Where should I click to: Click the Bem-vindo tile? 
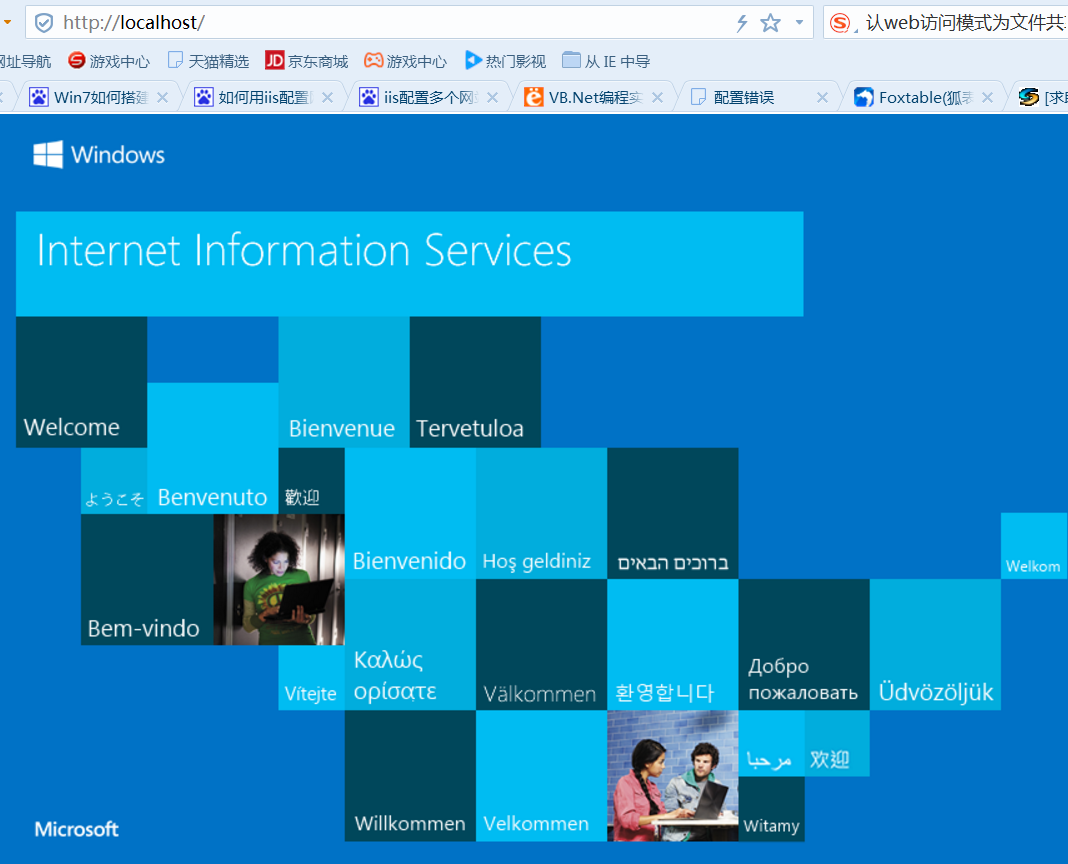pyautogui.click(x=147, y=579)
